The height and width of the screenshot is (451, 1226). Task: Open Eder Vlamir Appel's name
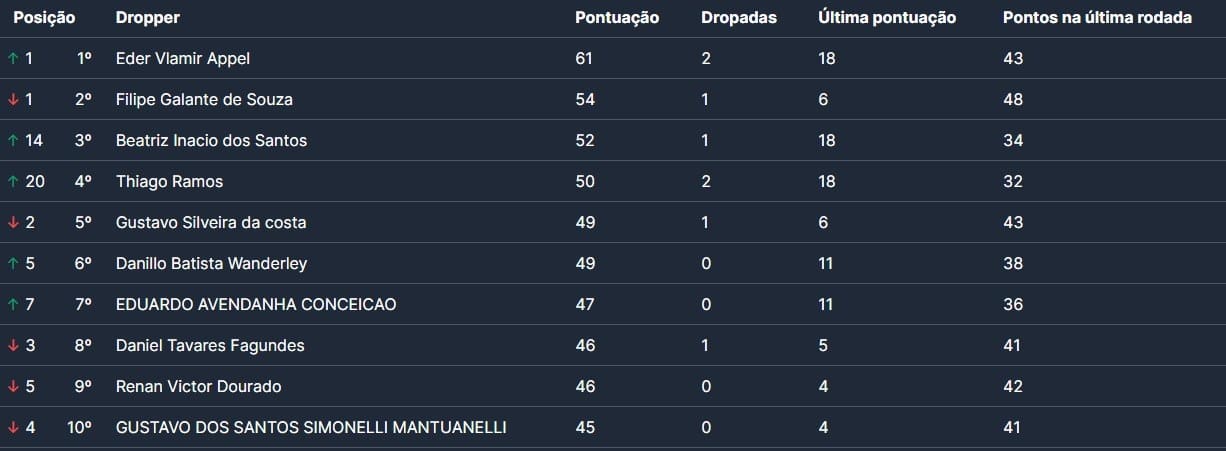(x=183, y=59)
